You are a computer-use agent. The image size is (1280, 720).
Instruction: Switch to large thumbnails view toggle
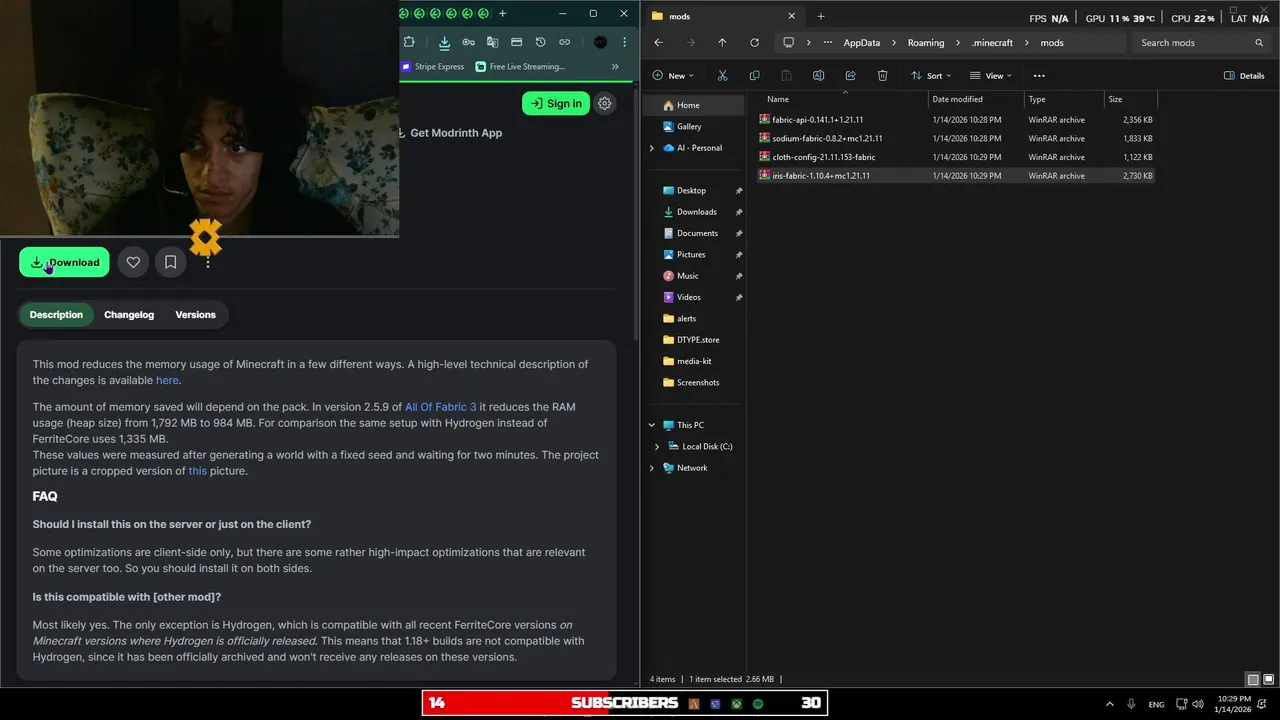point(1267,679)
